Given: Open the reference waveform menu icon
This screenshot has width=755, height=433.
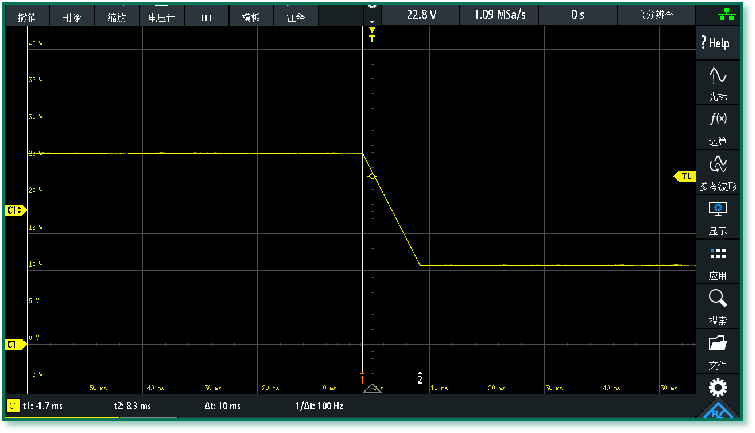Looking at the screenshot, I should coord(717,170).
